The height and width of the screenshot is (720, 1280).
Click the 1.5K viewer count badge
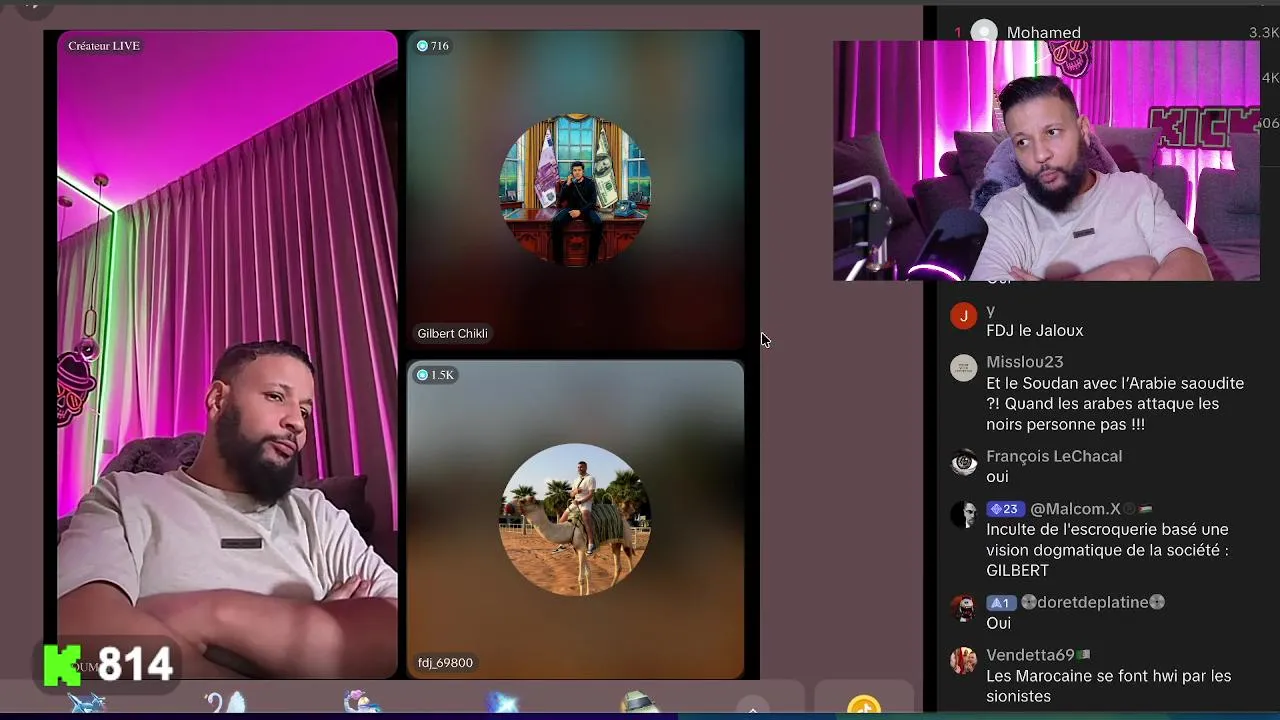pos(435,375)
